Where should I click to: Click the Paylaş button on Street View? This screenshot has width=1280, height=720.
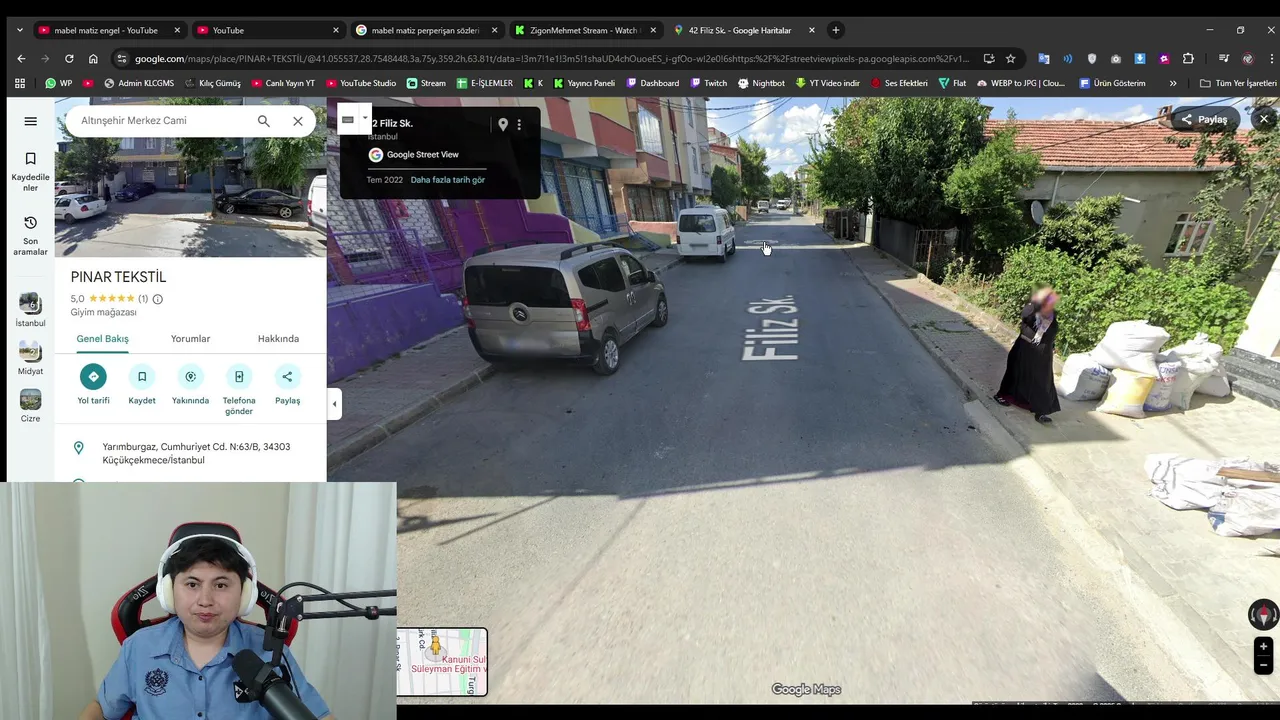click(x=1204, y=119)
